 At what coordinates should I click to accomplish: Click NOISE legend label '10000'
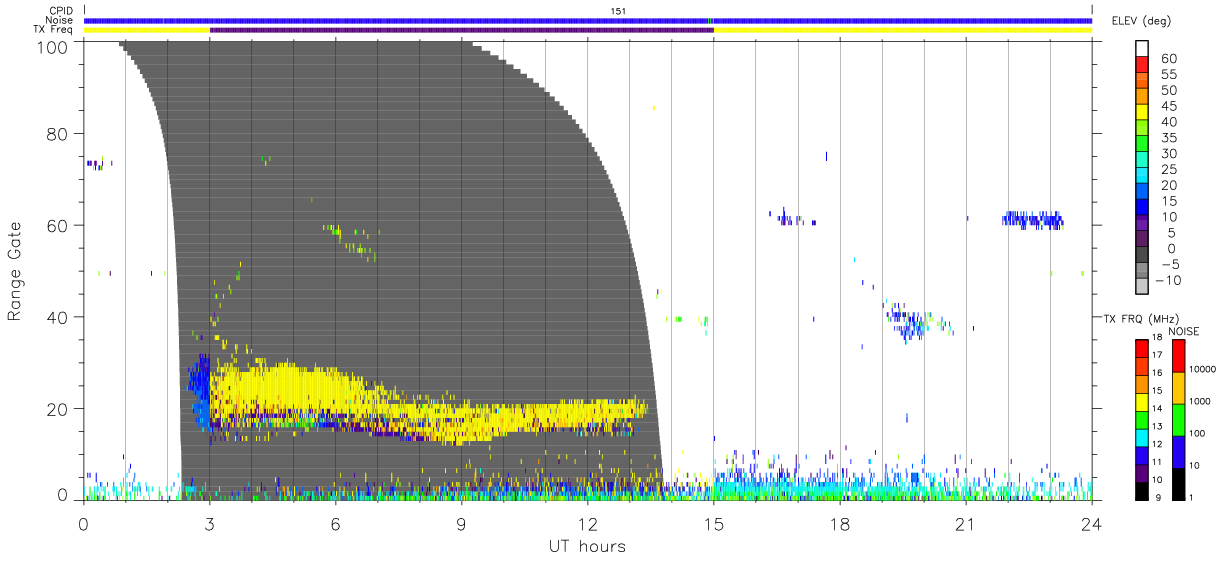click(x=1202, y=369)
